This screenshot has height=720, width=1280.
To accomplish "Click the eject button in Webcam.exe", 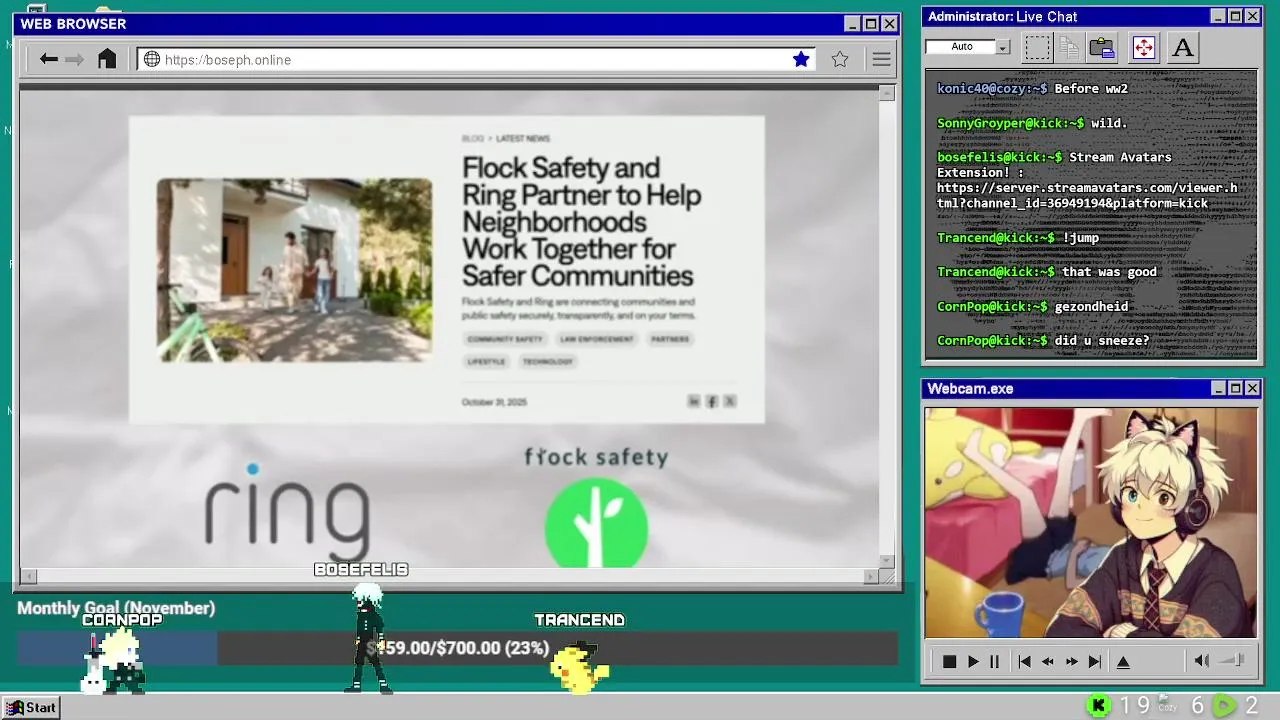I will (x=1123, y=661).
